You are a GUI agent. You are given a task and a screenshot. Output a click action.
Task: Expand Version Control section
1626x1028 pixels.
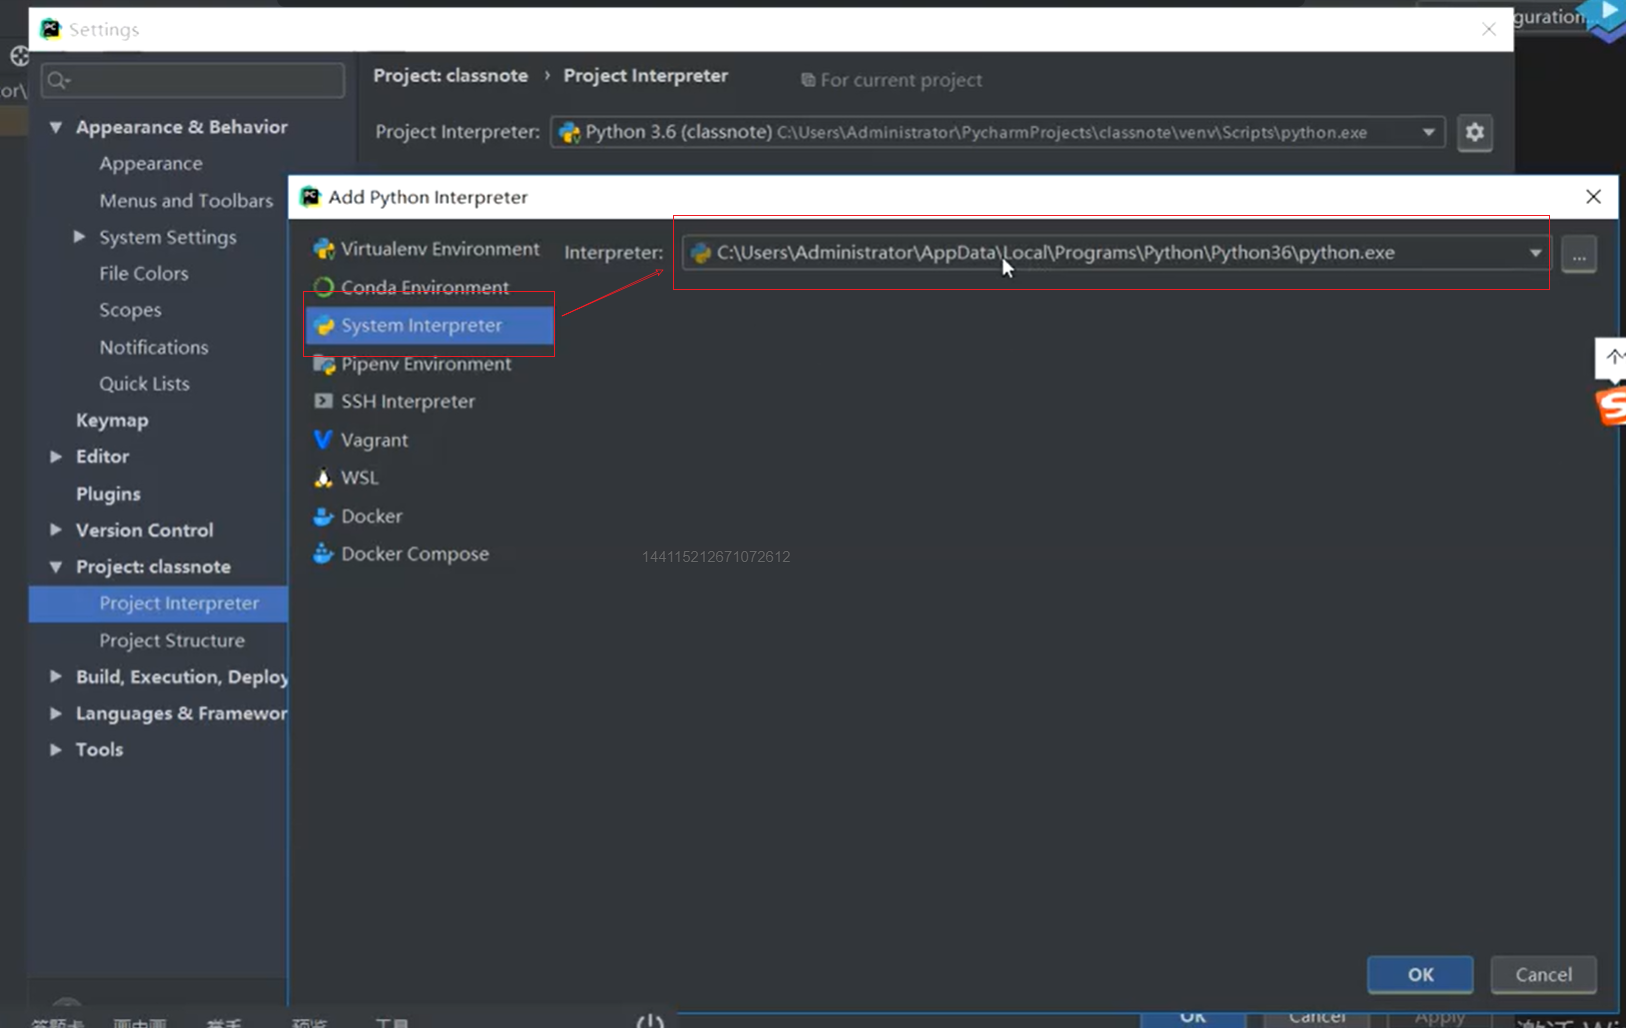tap(56, 530)
